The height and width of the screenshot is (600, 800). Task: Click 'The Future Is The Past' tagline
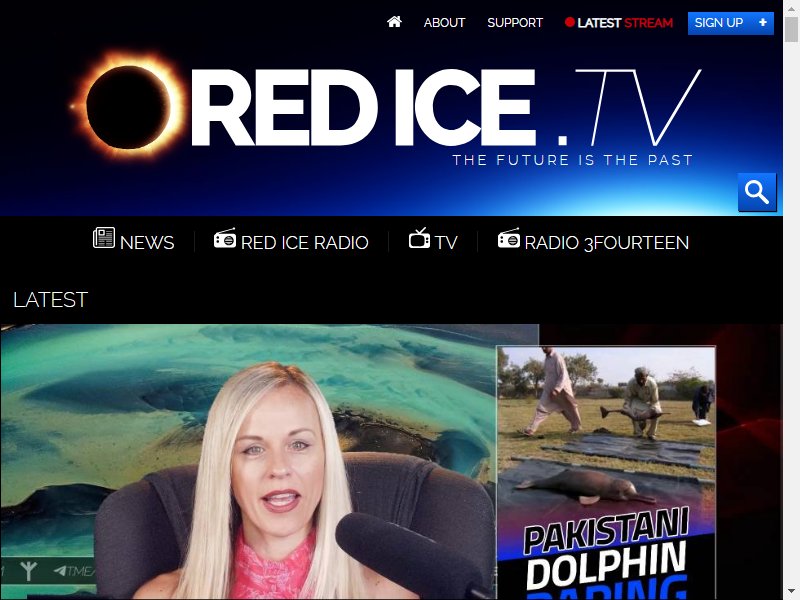[x=572, y=160]
